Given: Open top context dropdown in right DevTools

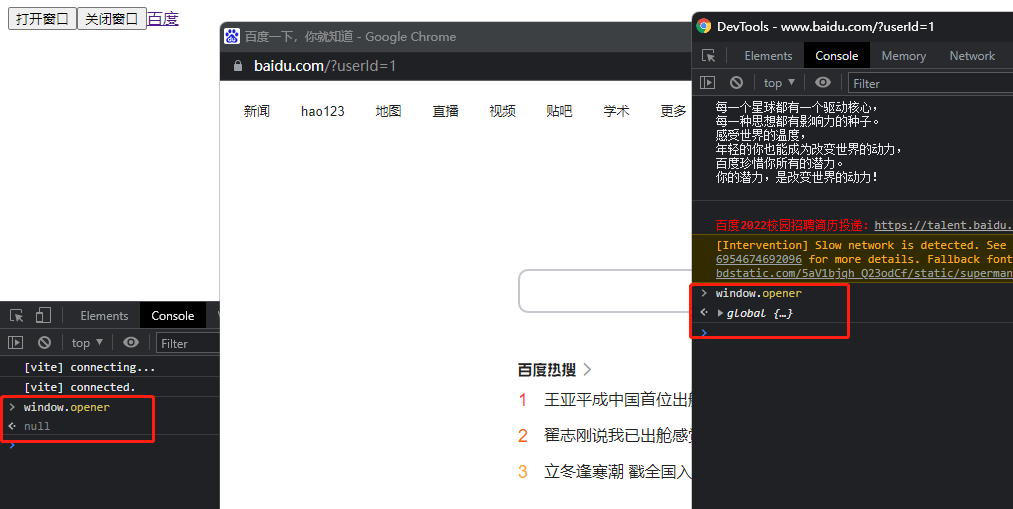Looking at the screenshot, I should [x=779, y=83].
